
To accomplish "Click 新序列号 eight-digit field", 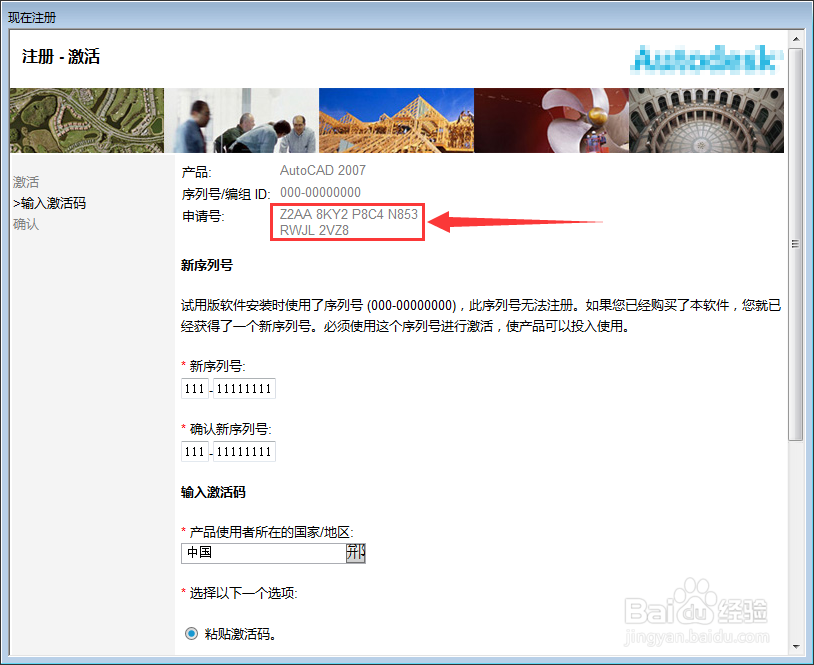I will click(x=244, y=388).
